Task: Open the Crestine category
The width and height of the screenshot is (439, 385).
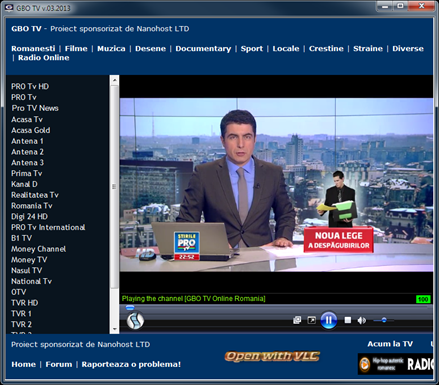Action: 326,49
